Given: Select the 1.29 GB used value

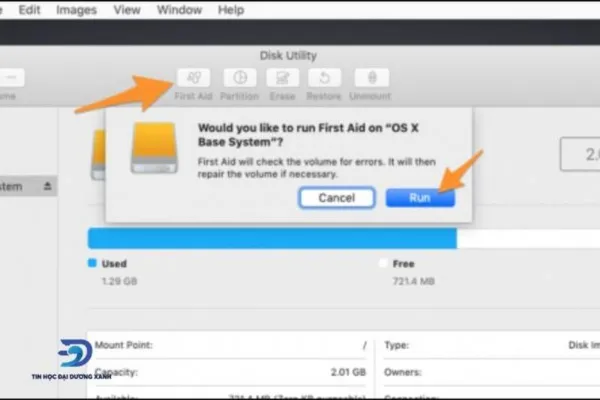Looking at the screenshot, I should pyautogui.click(x=119, y=281).
